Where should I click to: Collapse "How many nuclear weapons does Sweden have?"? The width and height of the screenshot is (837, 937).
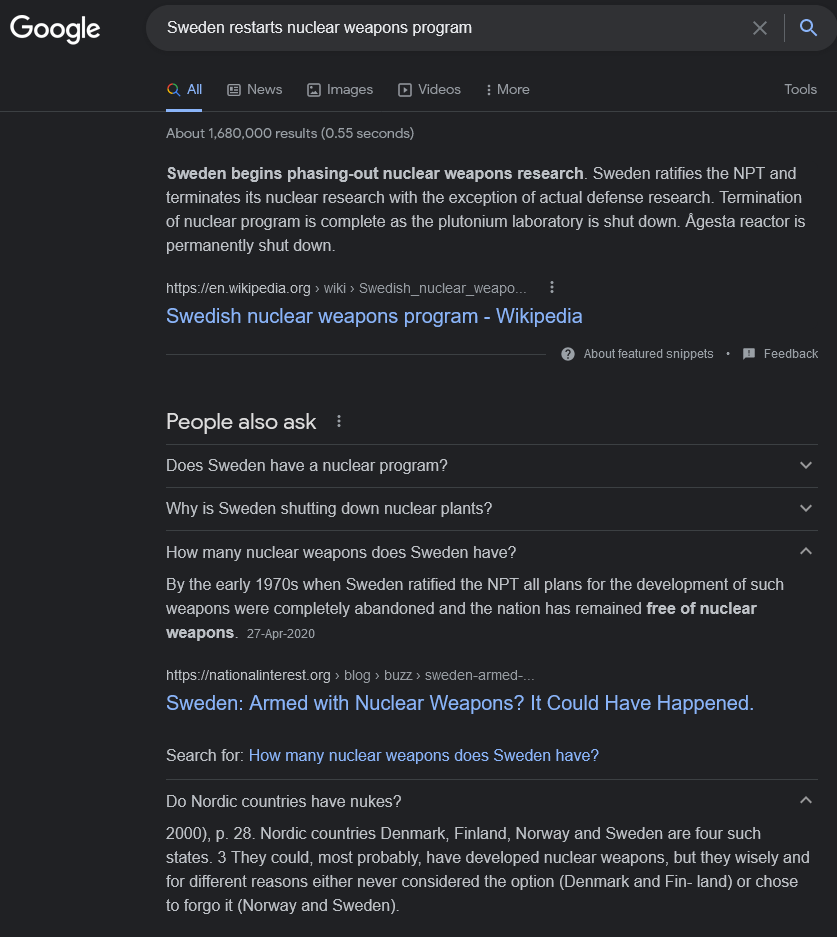point(806,552)
